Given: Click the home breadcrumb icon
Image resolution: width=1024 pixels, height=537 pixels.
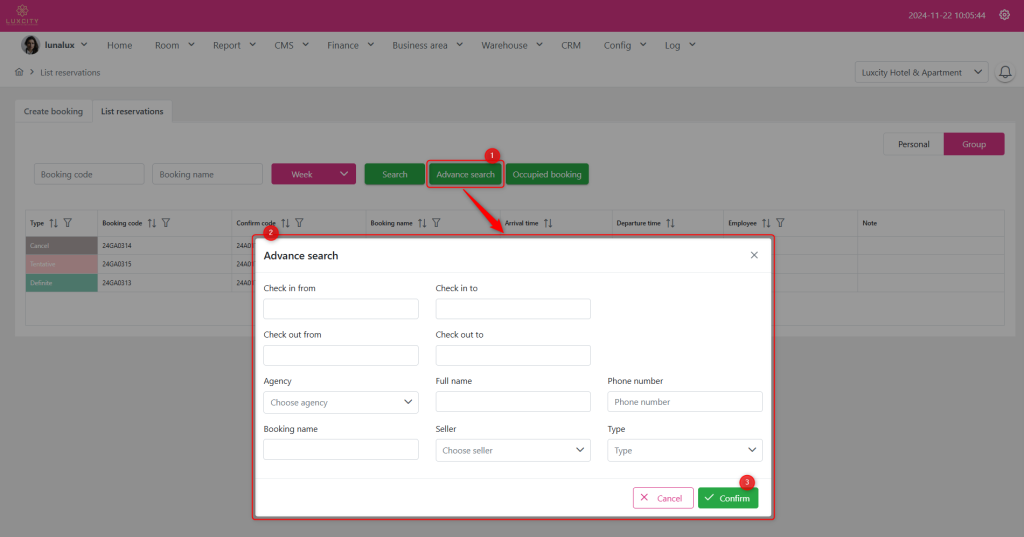Looking at the screenshot, I should pos(19,73).
